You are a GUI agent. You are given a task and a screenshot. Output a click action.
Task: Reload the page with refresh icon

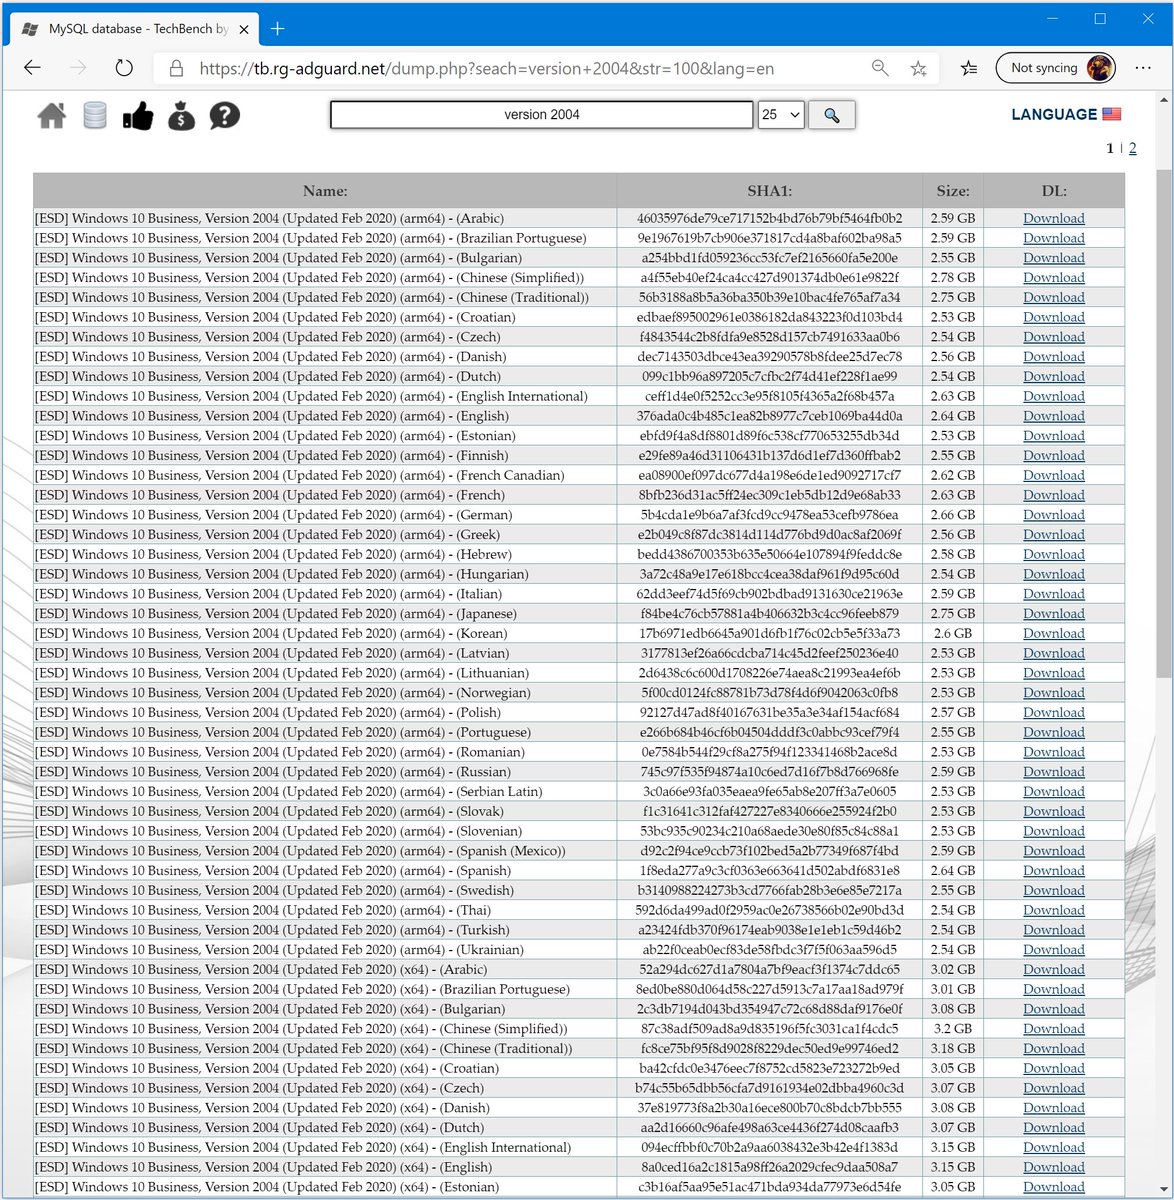[124, 68]
